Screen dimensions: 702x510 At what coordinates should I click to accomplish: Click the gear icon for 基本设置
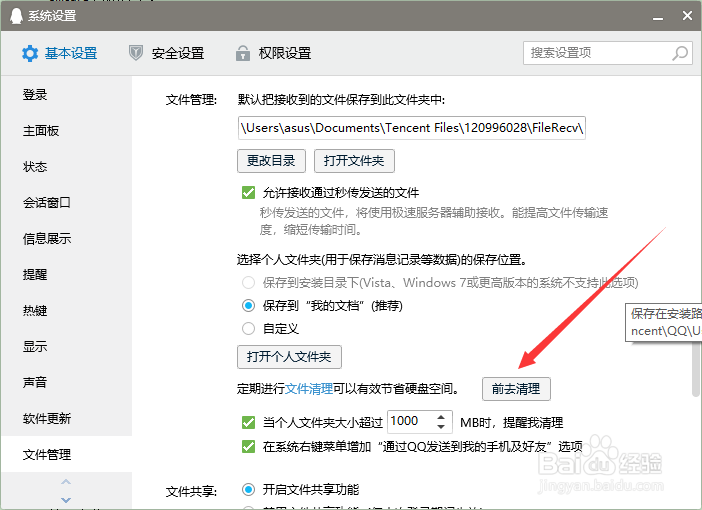pos(30,54)
